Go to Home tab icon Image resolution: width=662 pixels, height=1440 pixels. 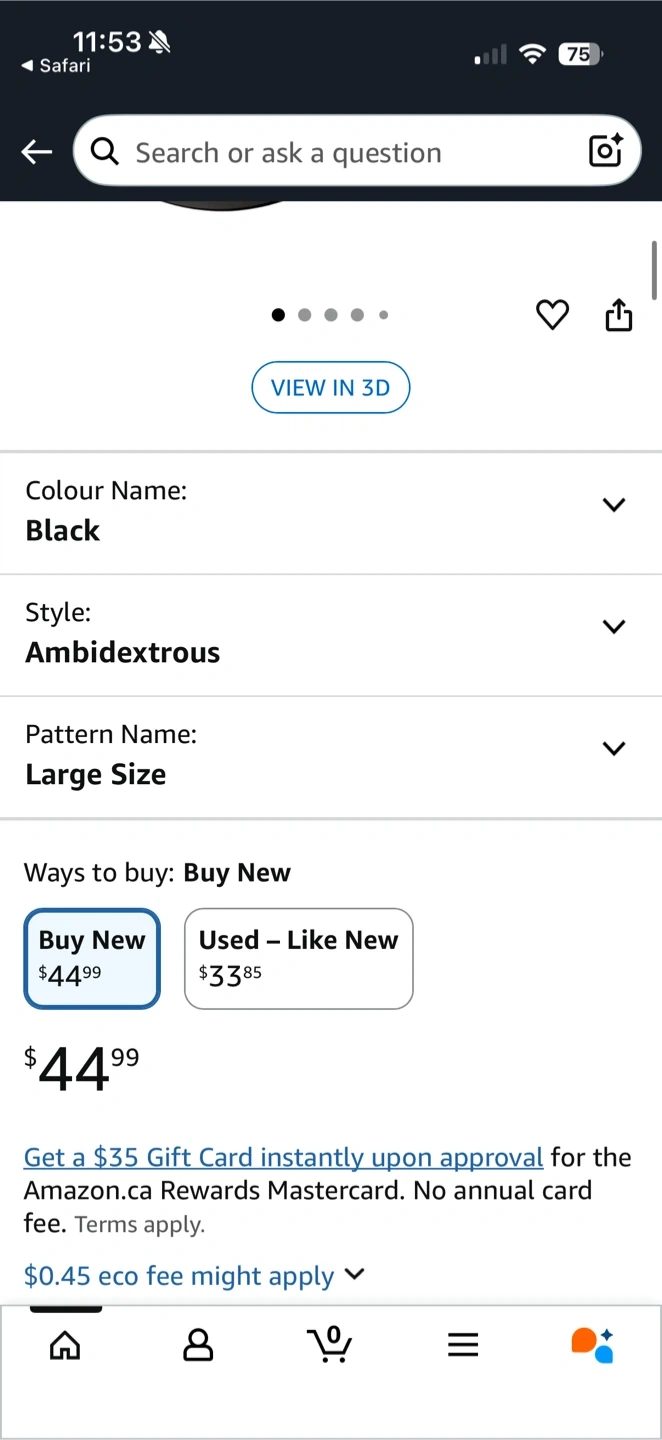pos(65,1345)
